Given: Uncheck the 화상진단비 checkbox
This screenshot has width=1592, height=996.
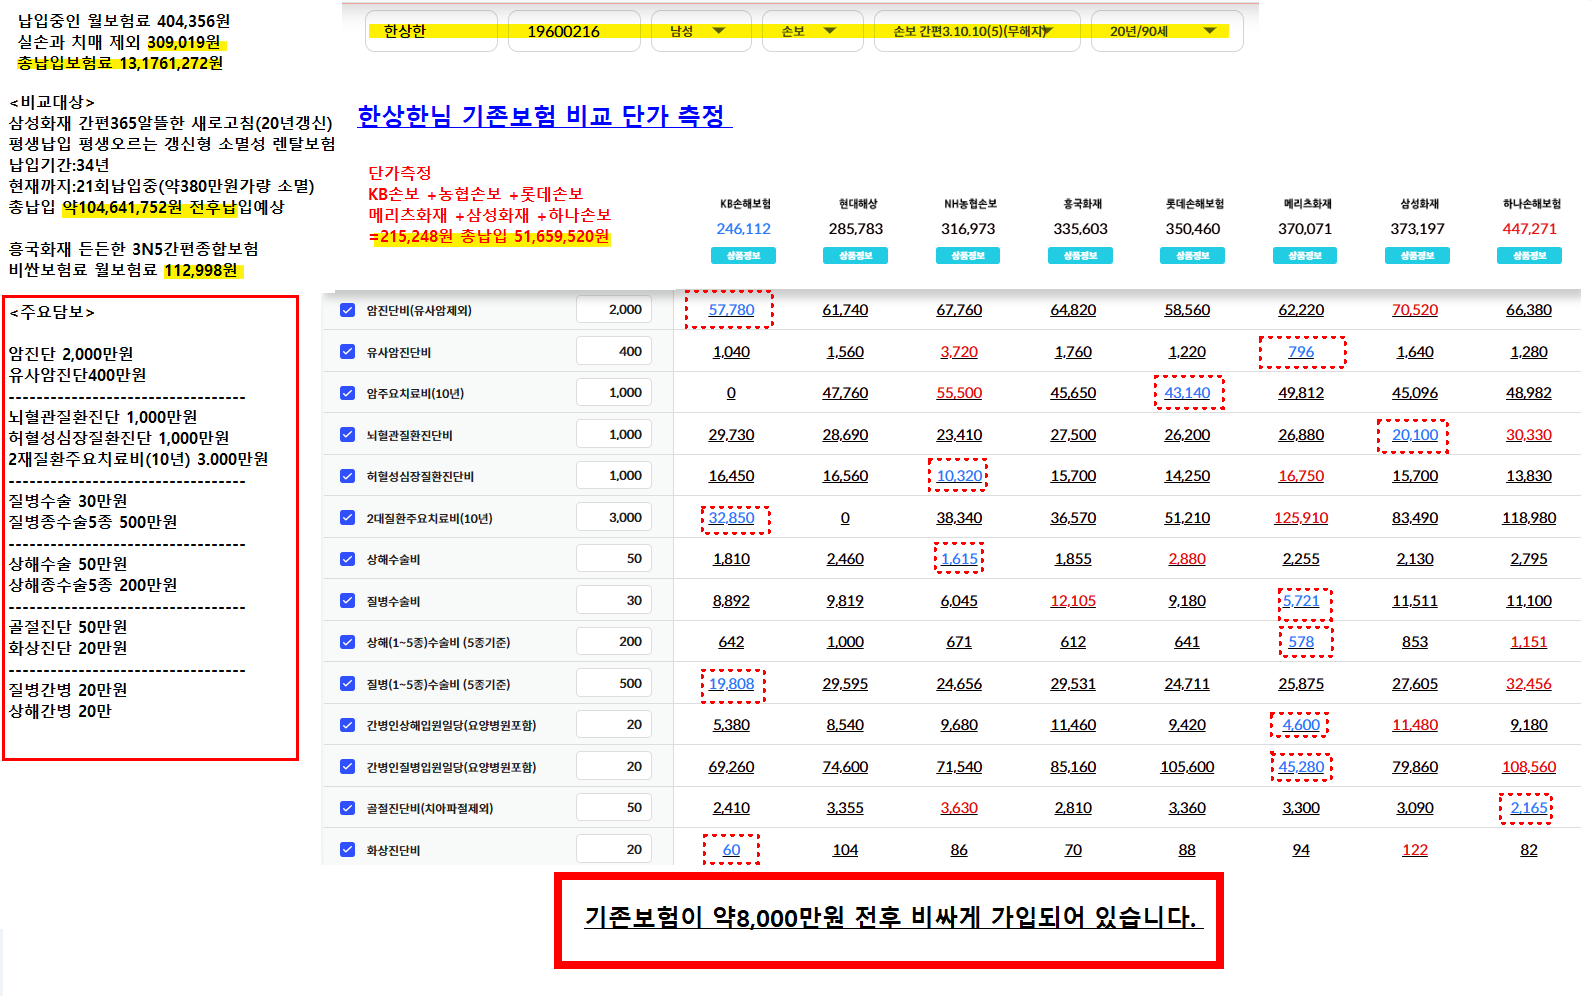Looking at the screenshot, I should 347,850.
